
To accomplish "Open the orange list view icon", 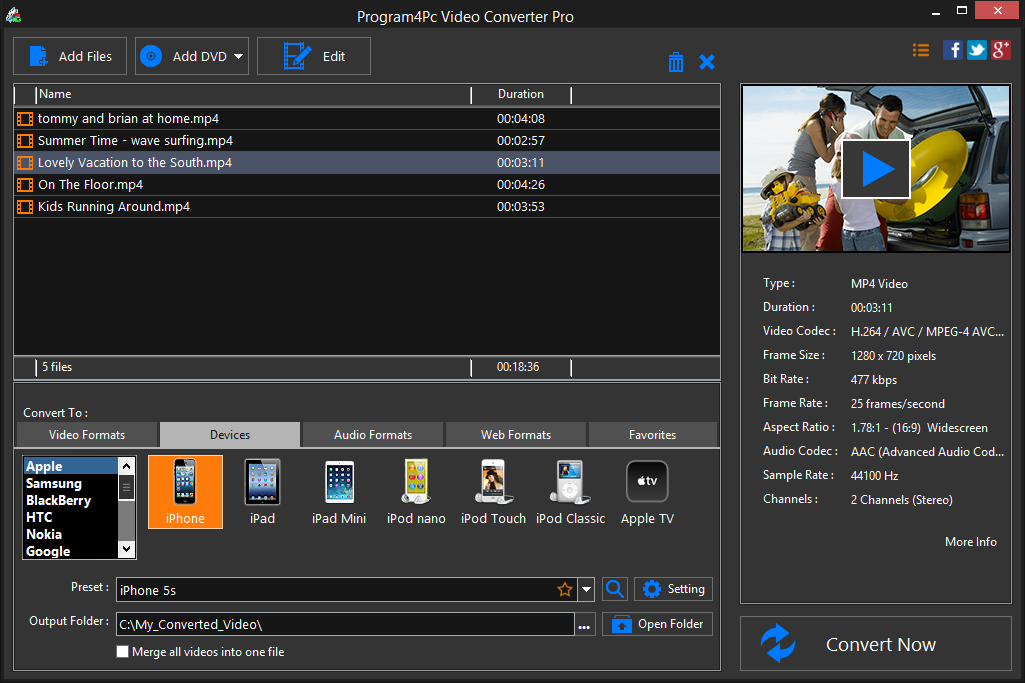I will (x=921, y=50).
